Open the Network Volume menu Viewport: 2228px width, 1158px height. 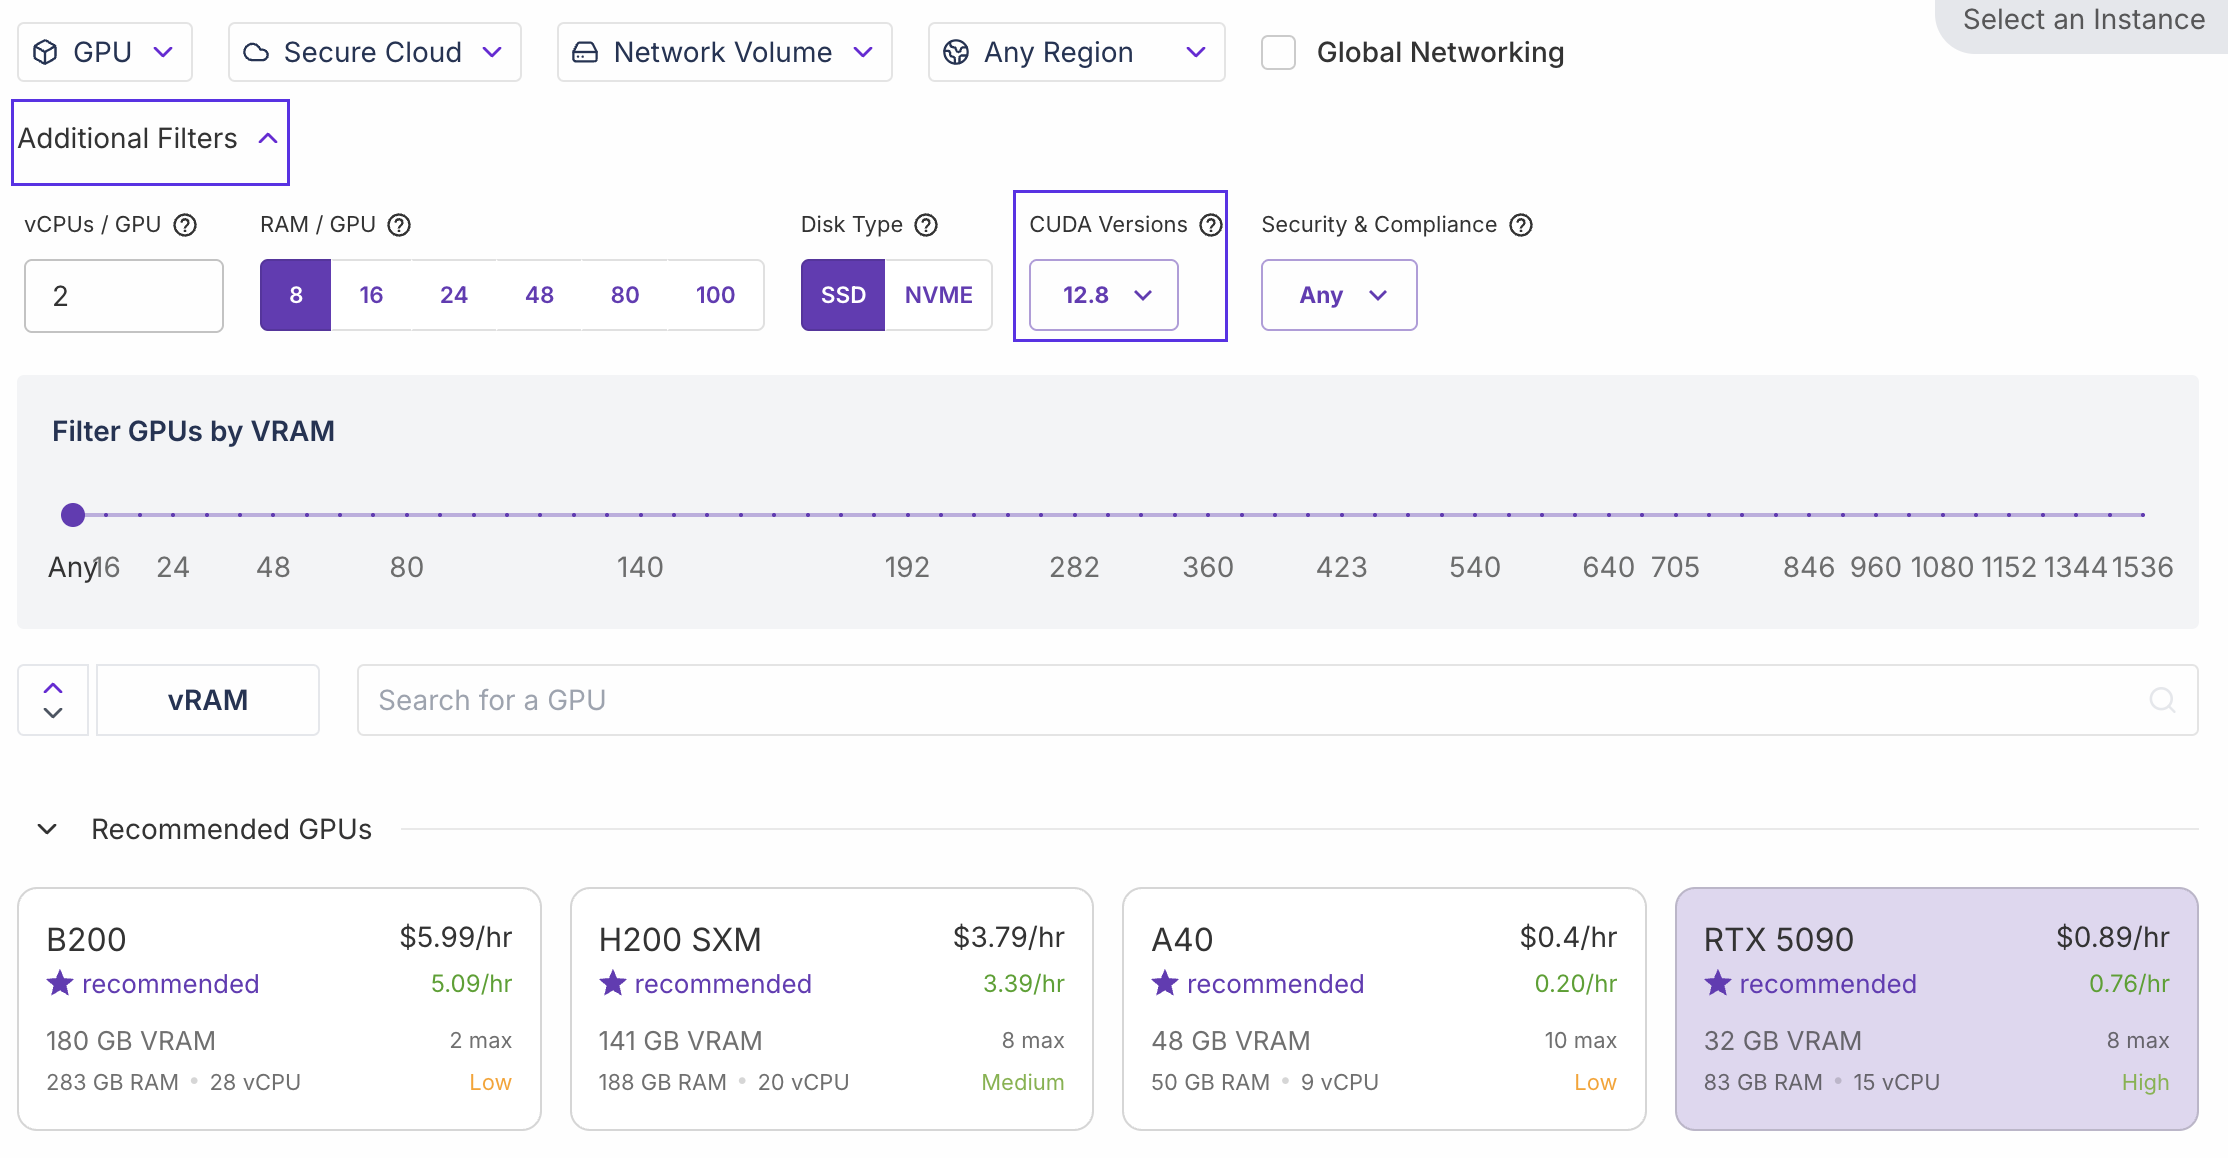click(x=724, y=52)
